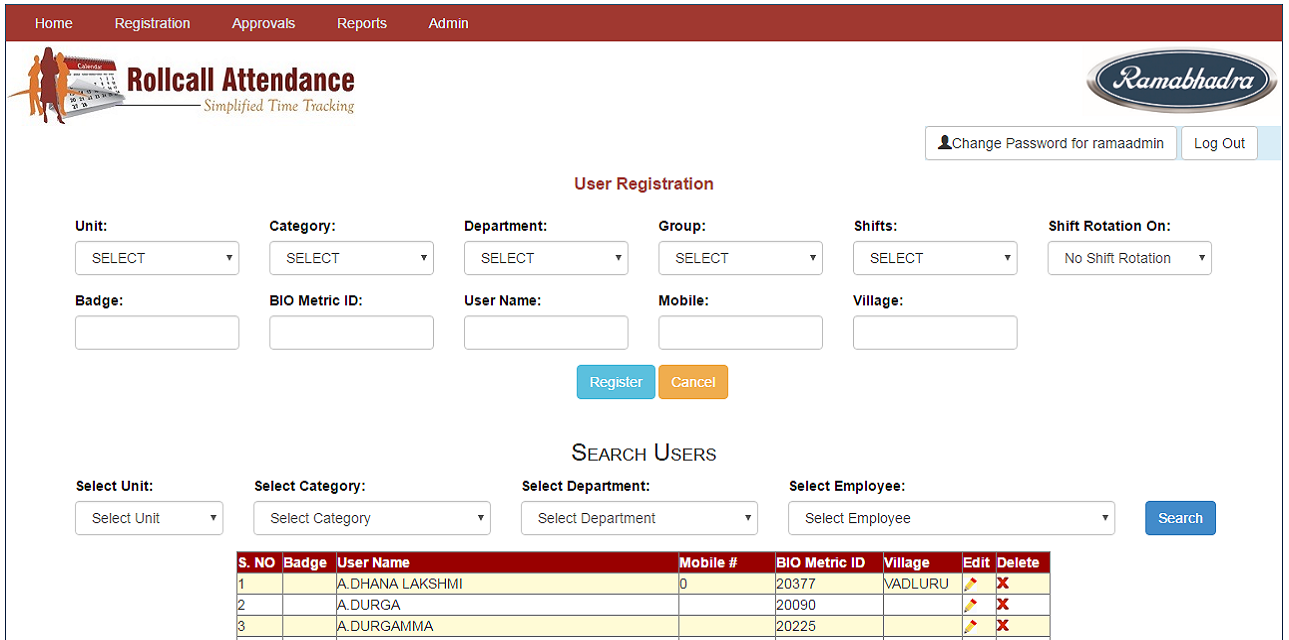Click edit pencil for A.DURGAMMA
The width and height of the screenshot is (1289, 640).
point(970,626)
